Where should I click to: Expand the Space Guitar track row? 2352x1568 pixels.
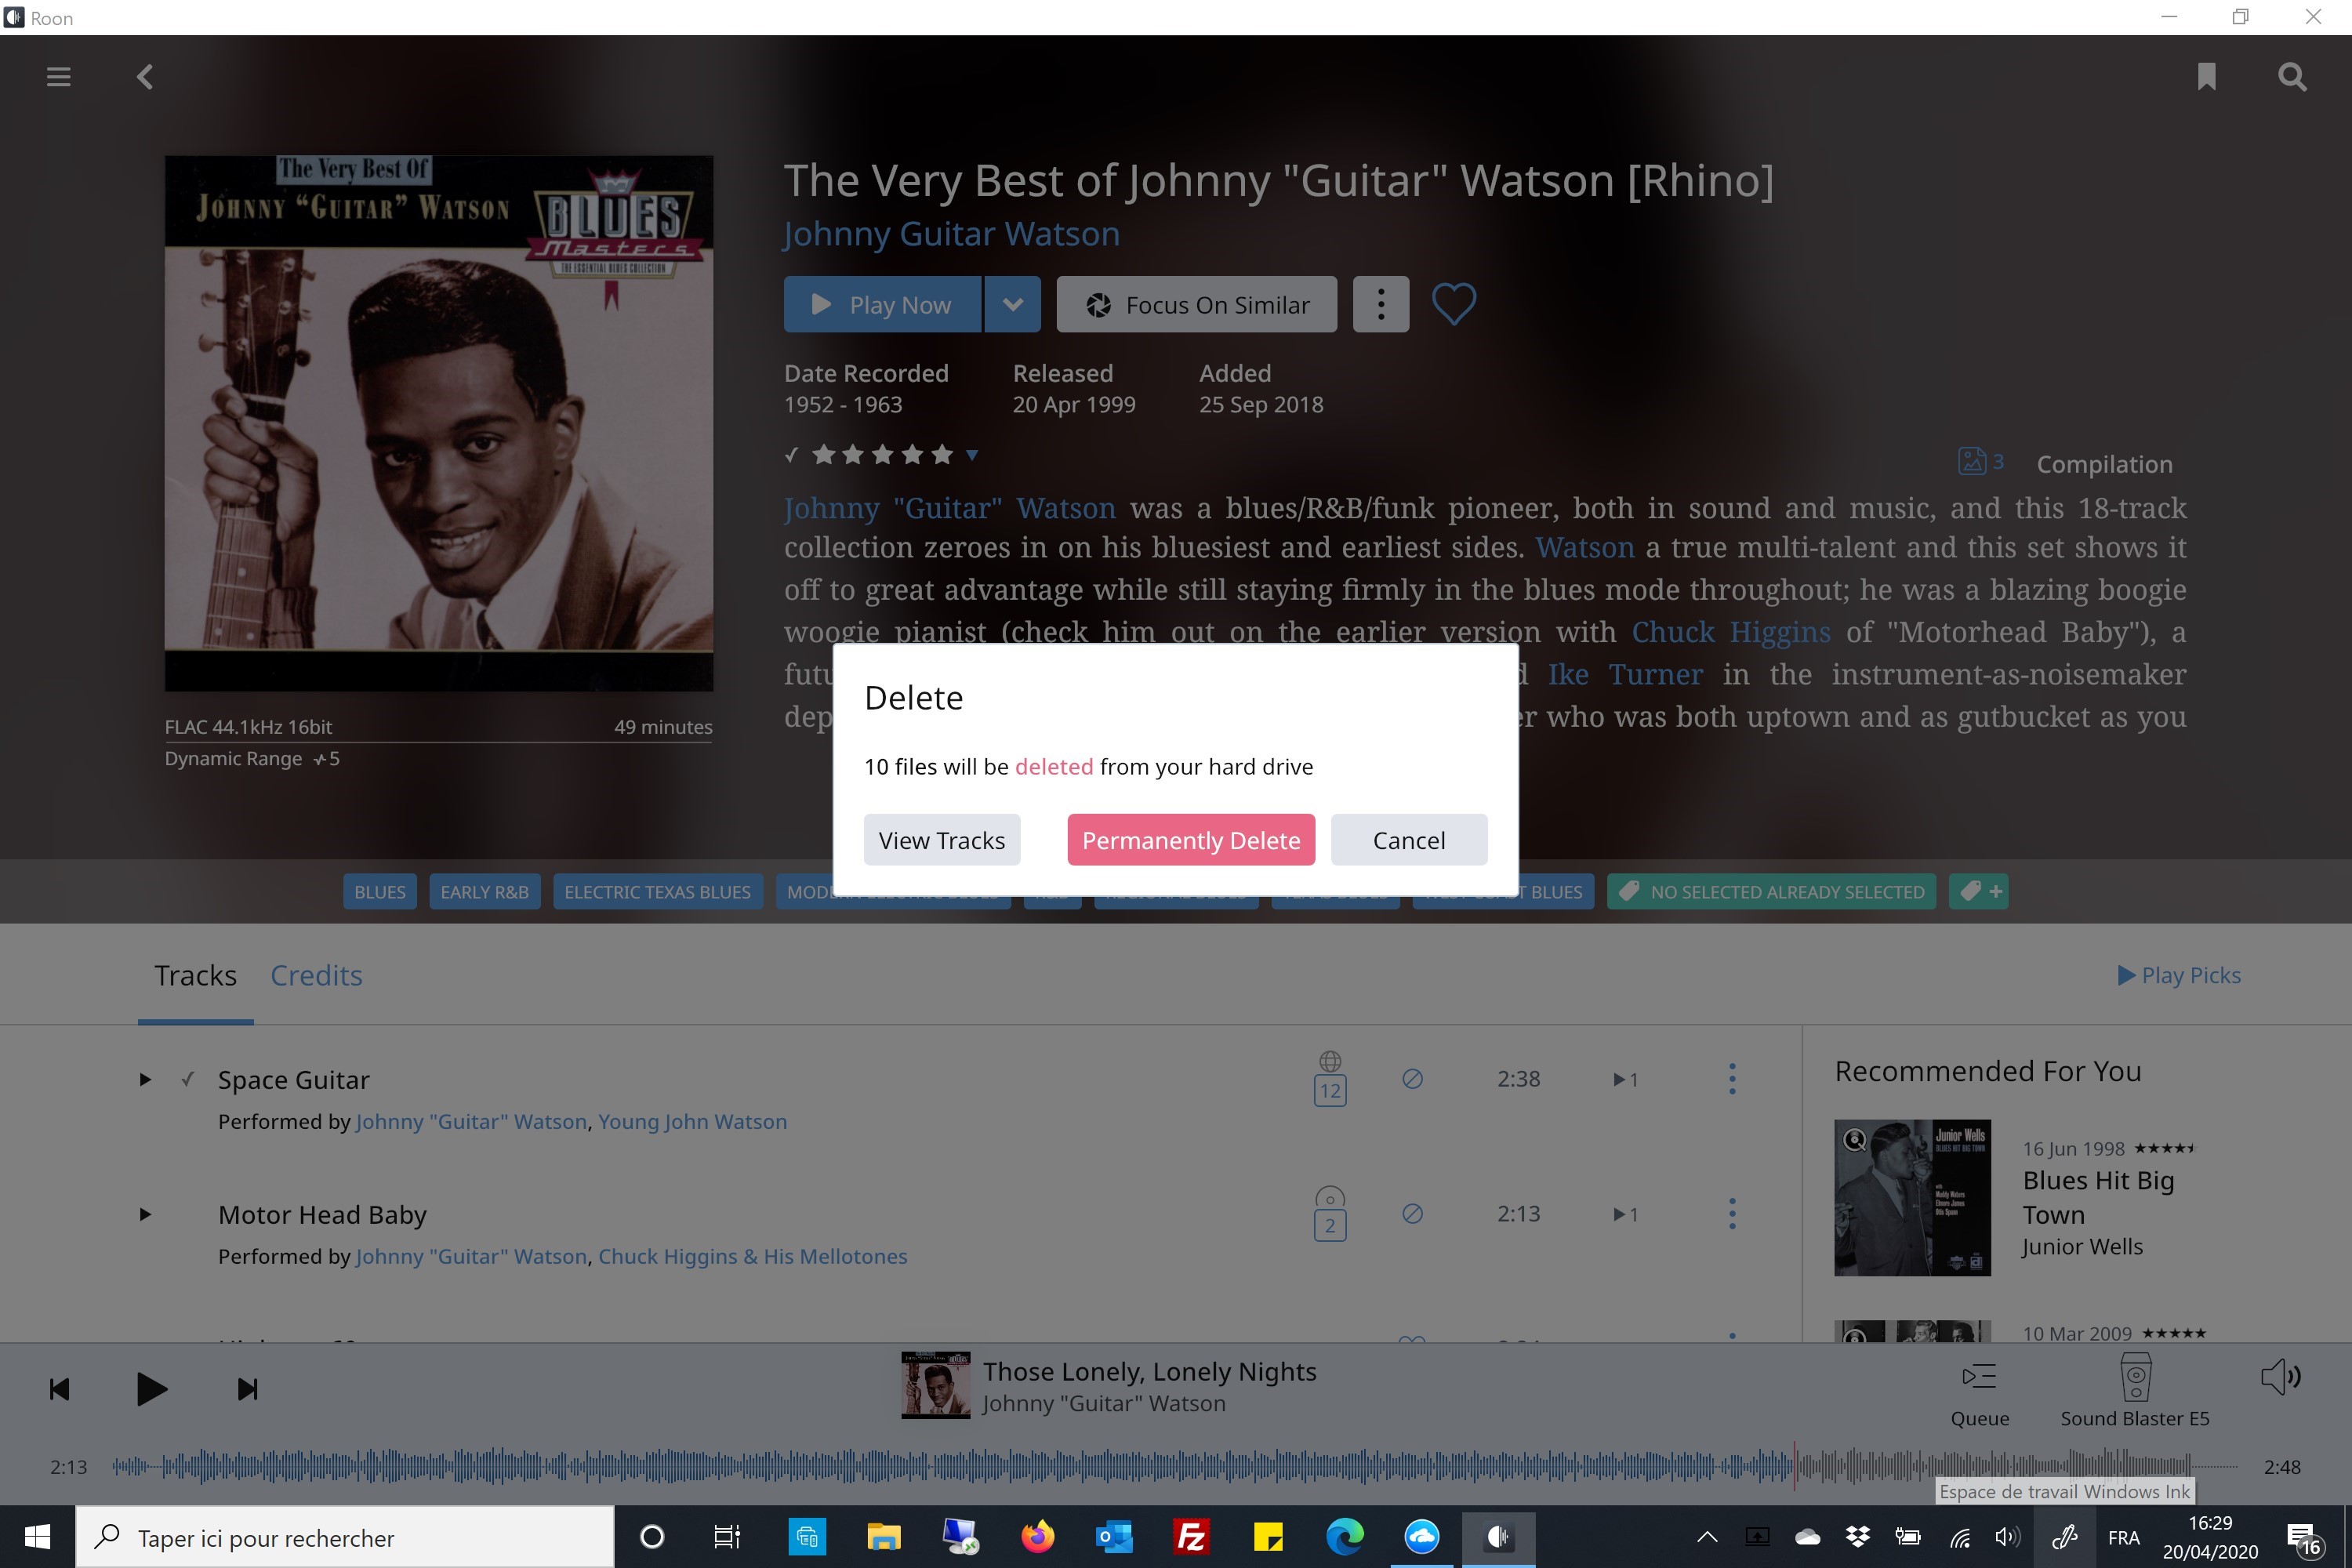pos(145,1079)
